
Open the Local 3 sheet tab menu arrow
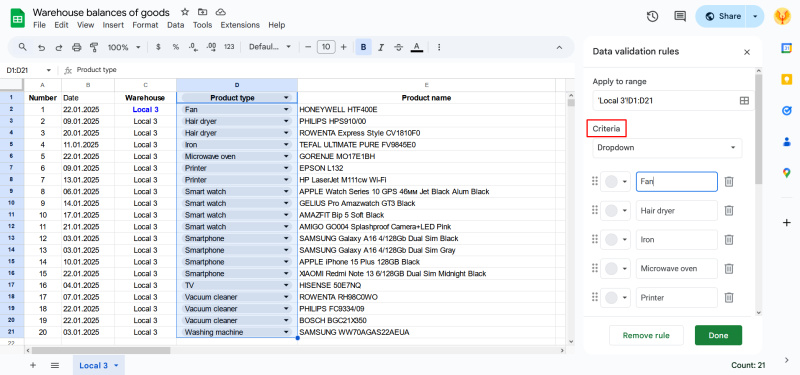point(116,365)
